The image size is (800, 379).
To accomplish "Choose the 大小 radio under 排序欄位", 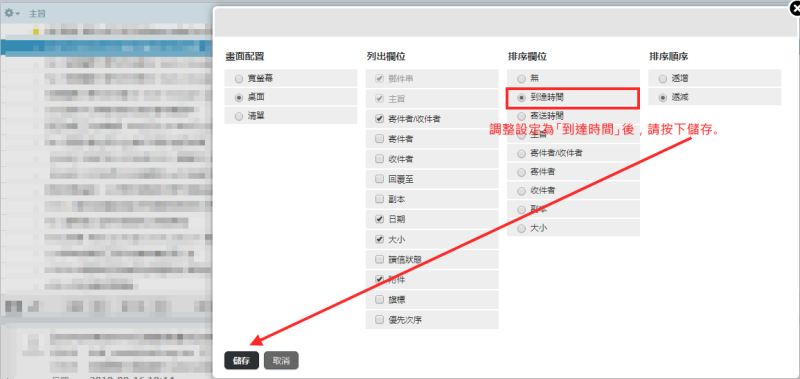I will click(x=521, y=229).
